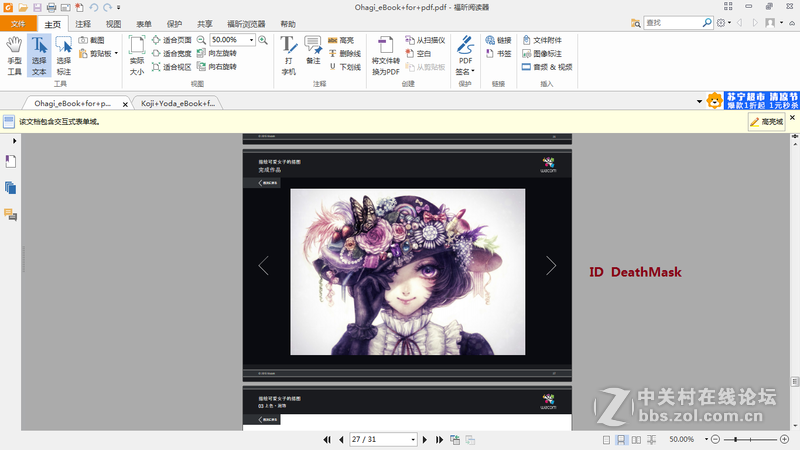Switch to the Home (主页) ribbon tab
The height and width of the screenshot is (450, 800).
click(53, 24)
